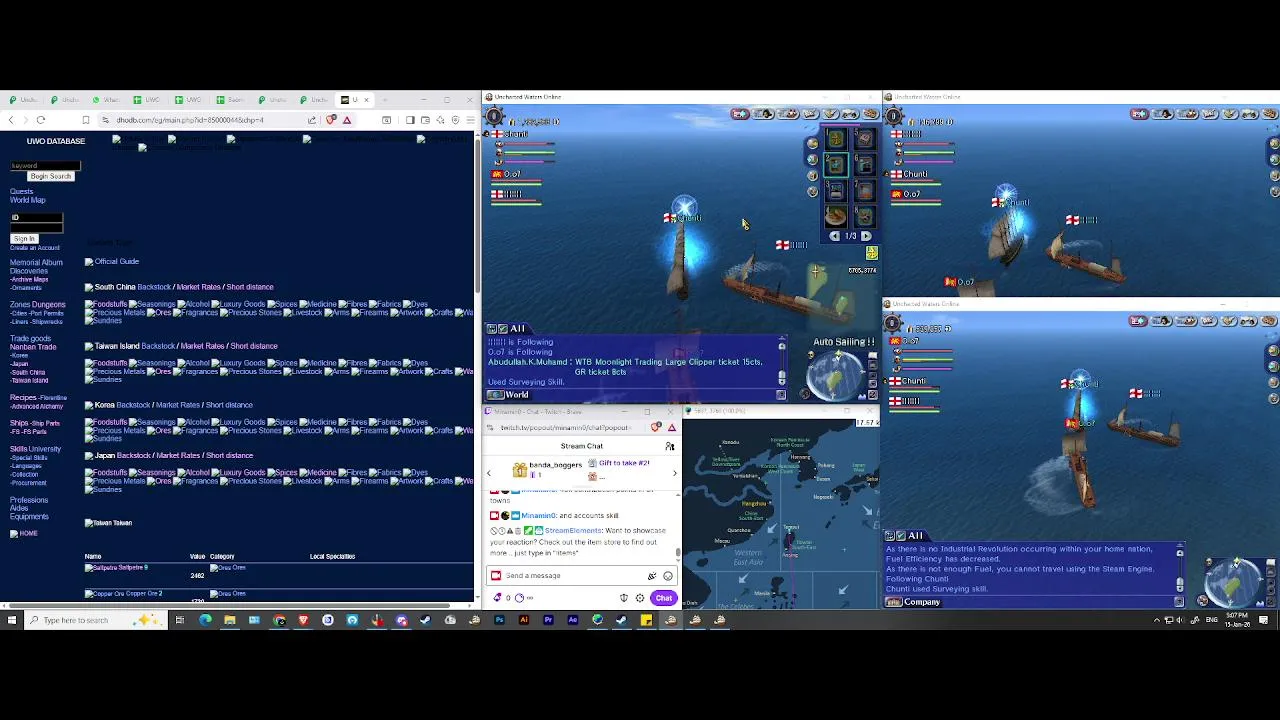Click the purple Chat send button

pyautogui.click(x=664, y=598)
